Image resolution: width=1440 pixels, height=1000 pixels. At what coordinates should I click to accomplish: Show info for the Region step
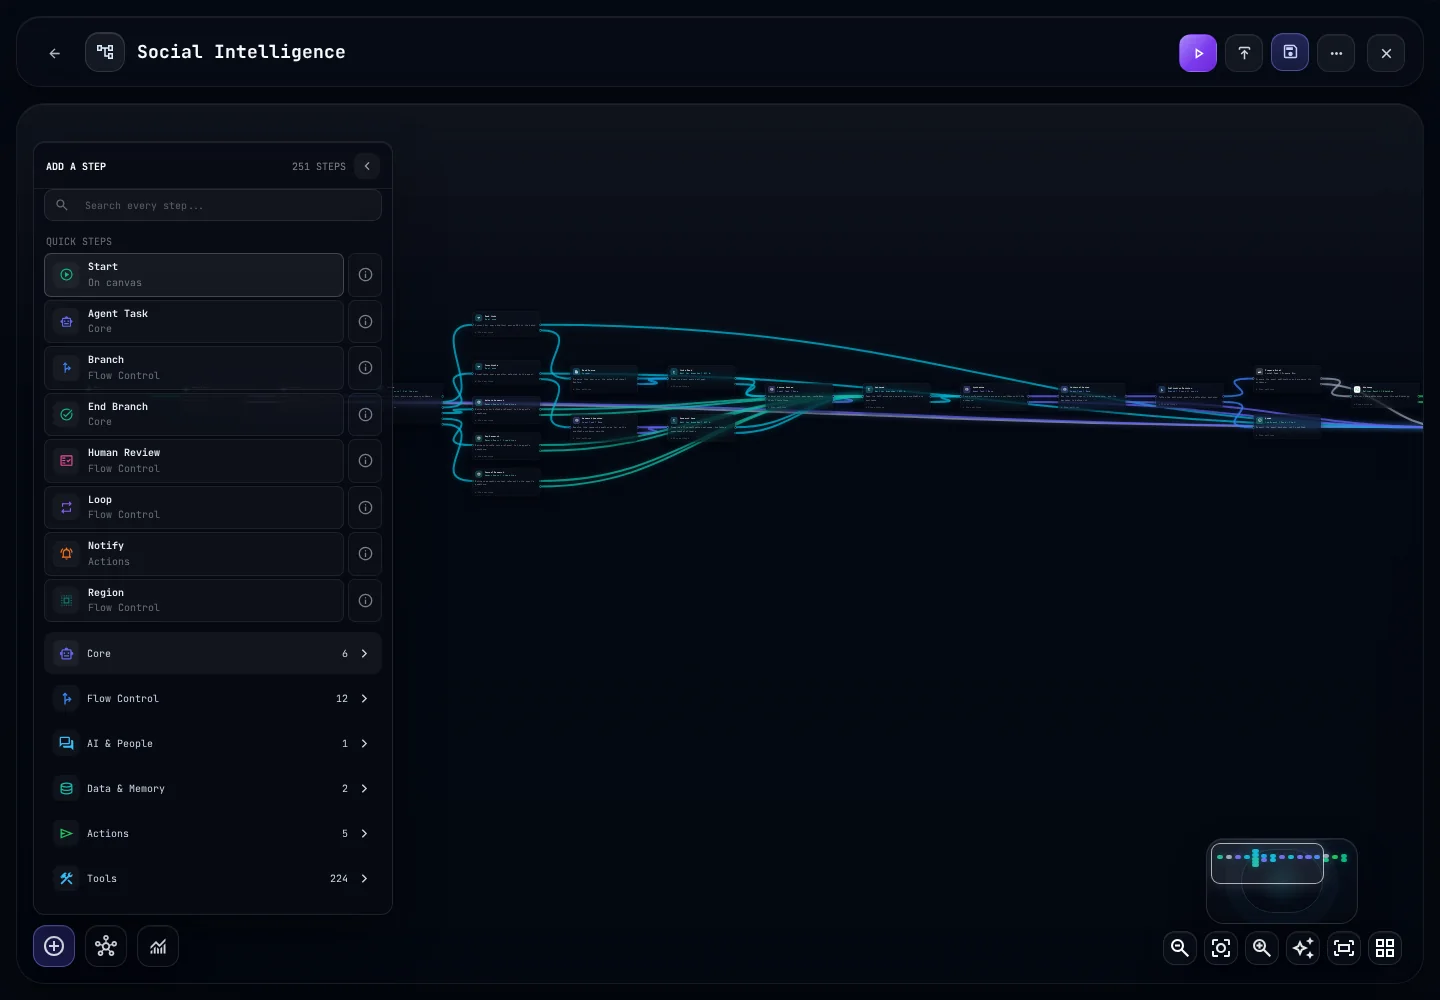click(365, 600)
